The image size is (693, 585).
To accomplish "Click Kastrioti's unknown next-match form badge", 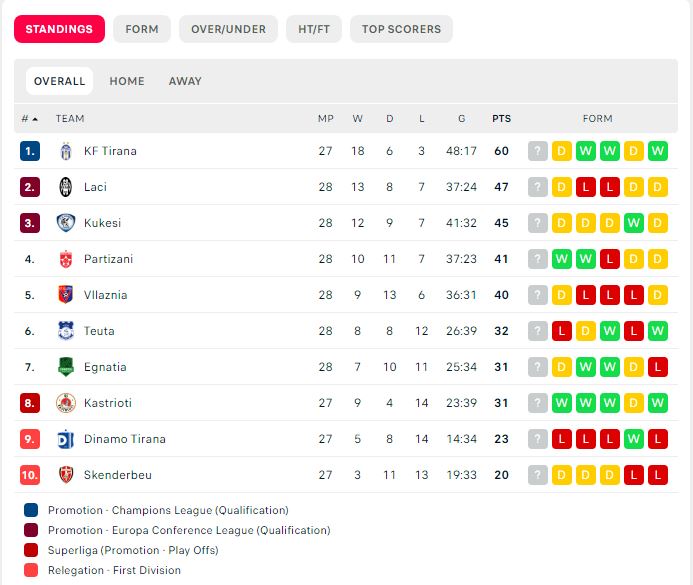I will click(538, 403).
